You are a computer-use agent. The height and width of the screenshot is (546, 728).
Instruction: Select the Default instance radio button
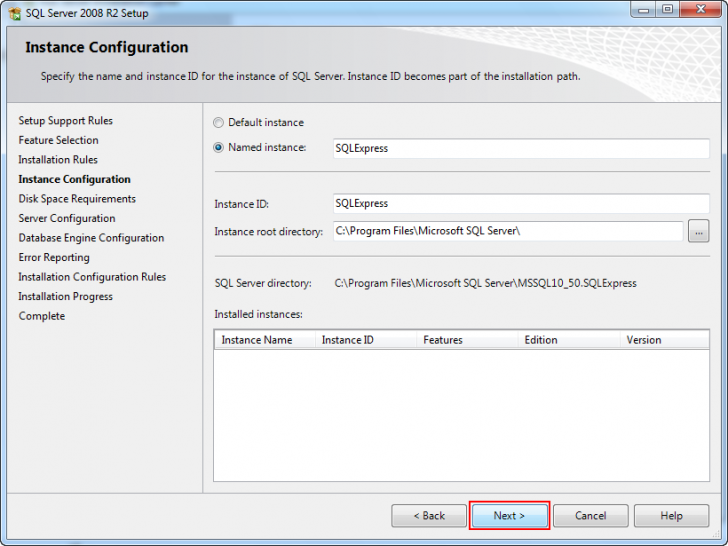pyautogui.click(x=218, y=123)
